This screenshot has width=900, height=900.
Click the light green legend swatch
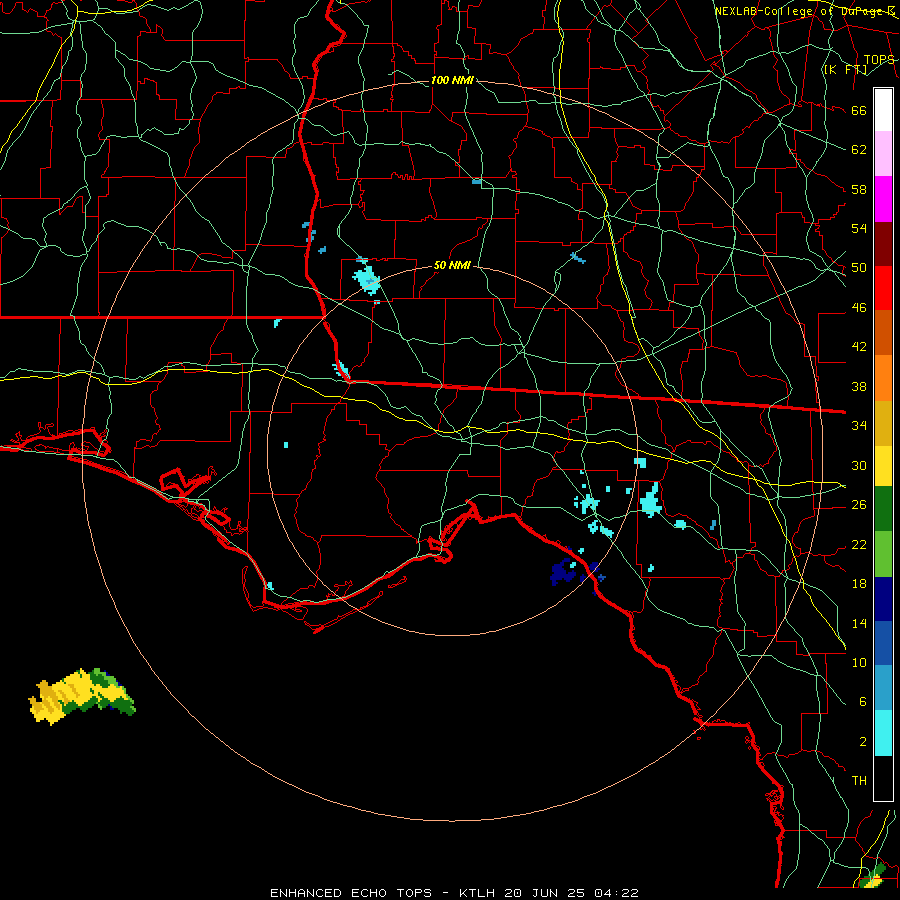(x=883, y=554)
